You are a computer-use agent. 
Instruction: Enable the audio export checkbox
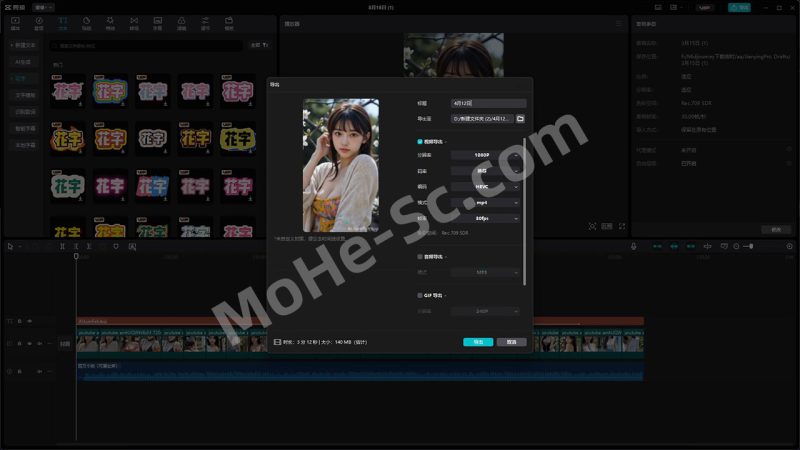pos(420,257)
